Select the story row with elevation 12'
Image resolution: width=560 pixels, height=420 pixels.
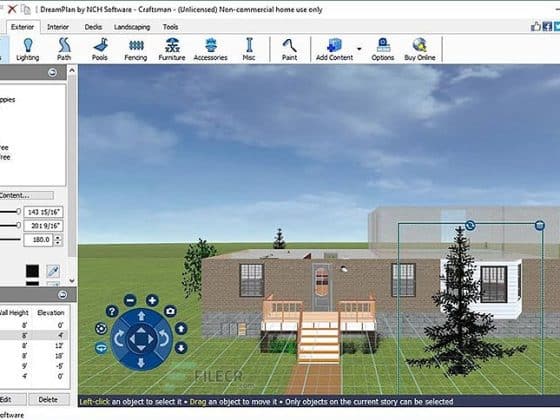(34, 346)
